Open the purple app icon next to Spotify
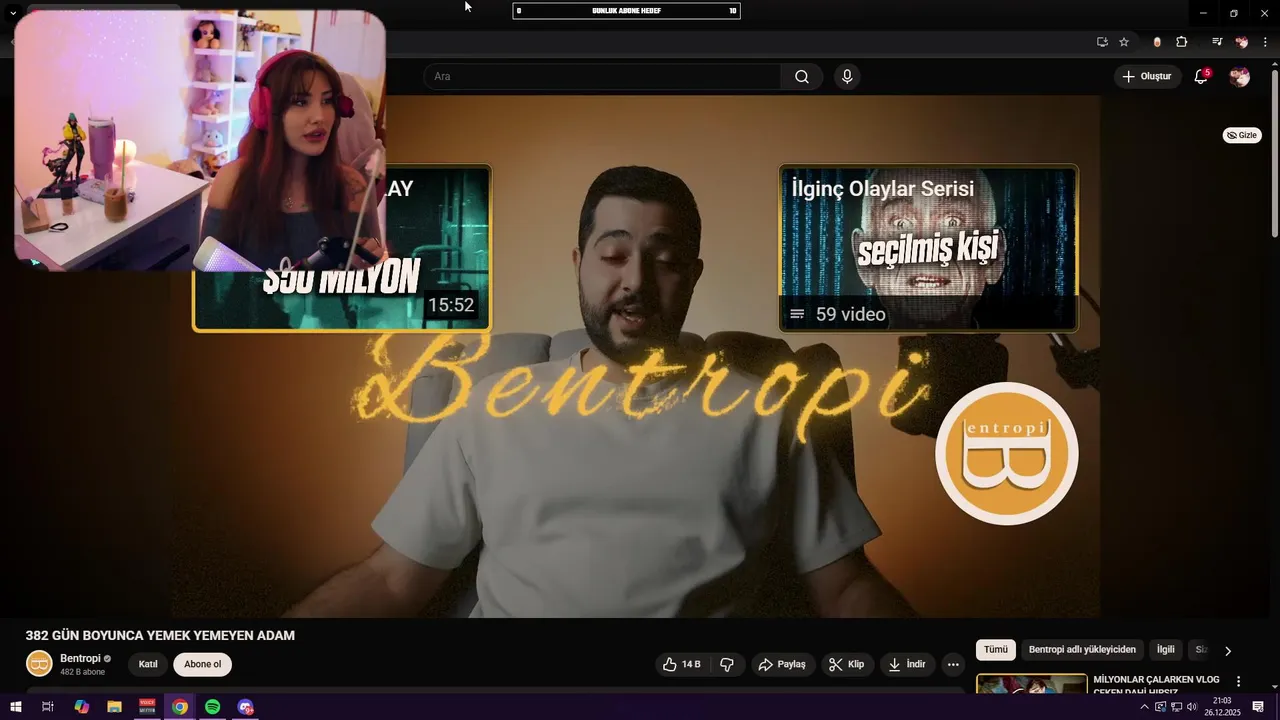 (x=246, y=707)
